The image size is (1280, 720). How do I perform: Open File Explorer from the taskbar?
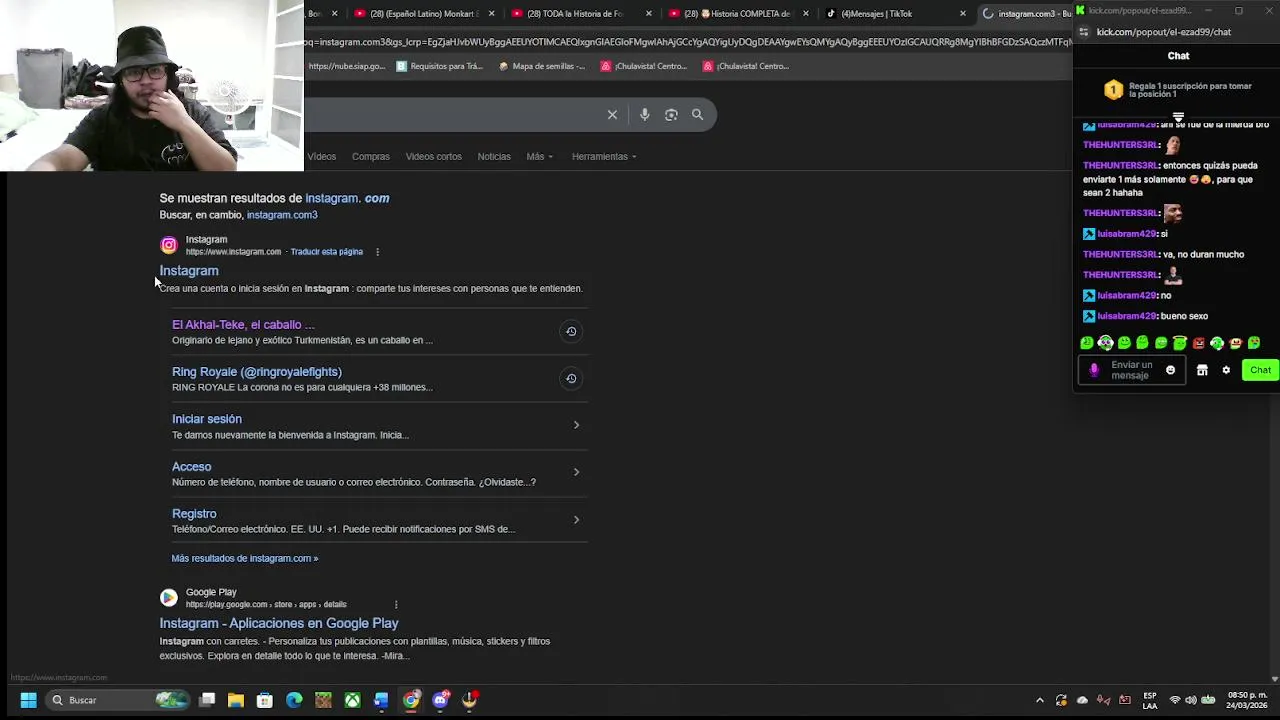(236, 700)
